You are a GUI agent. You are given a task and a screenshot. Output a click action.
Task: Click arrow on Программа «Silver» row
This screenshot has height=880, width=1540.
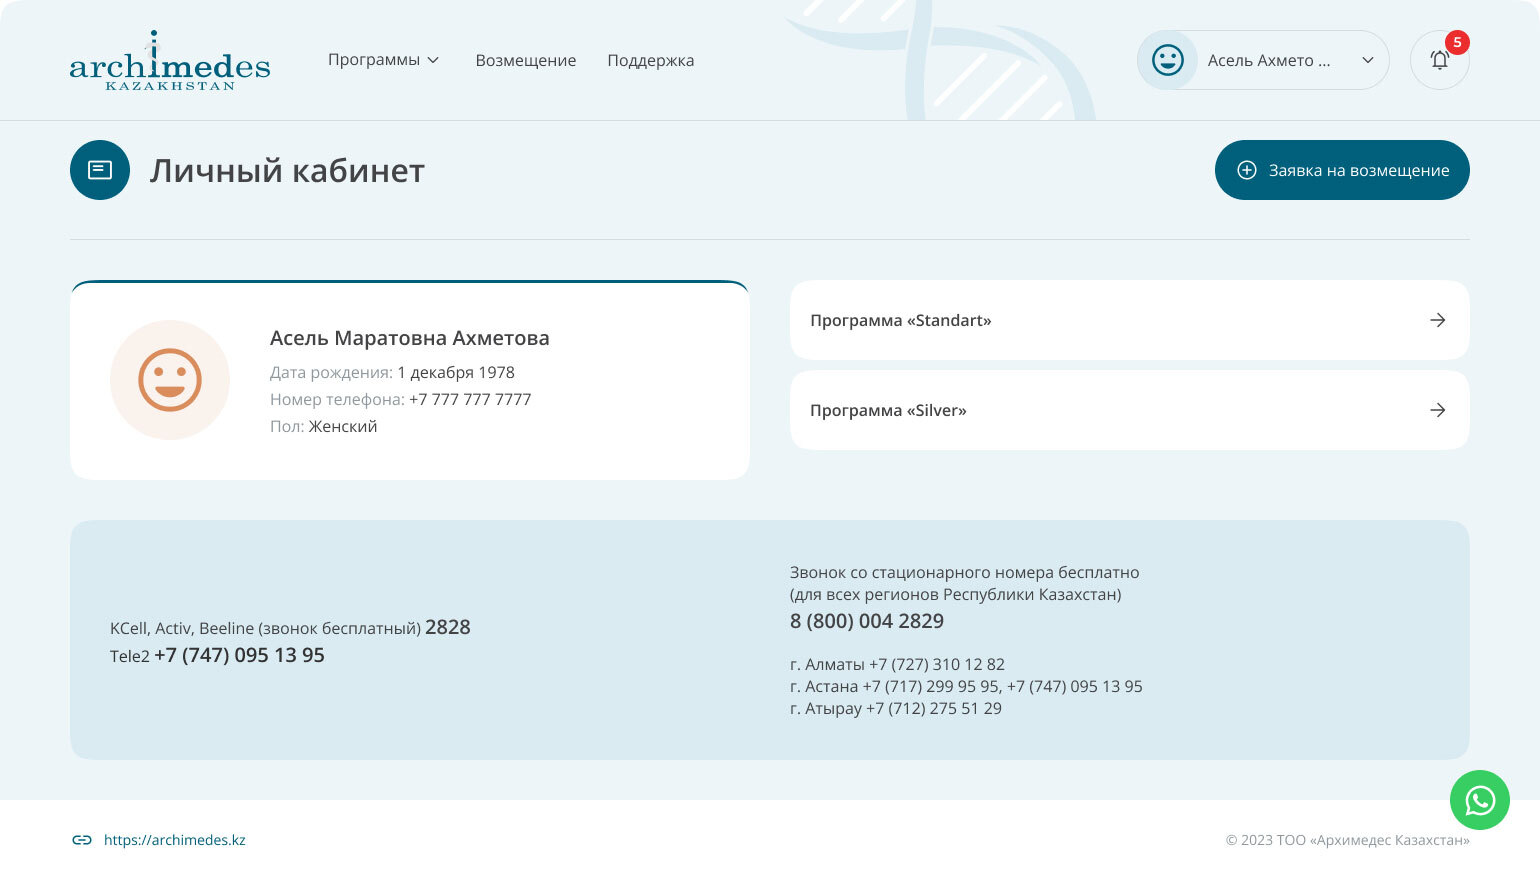[1437, 410]
